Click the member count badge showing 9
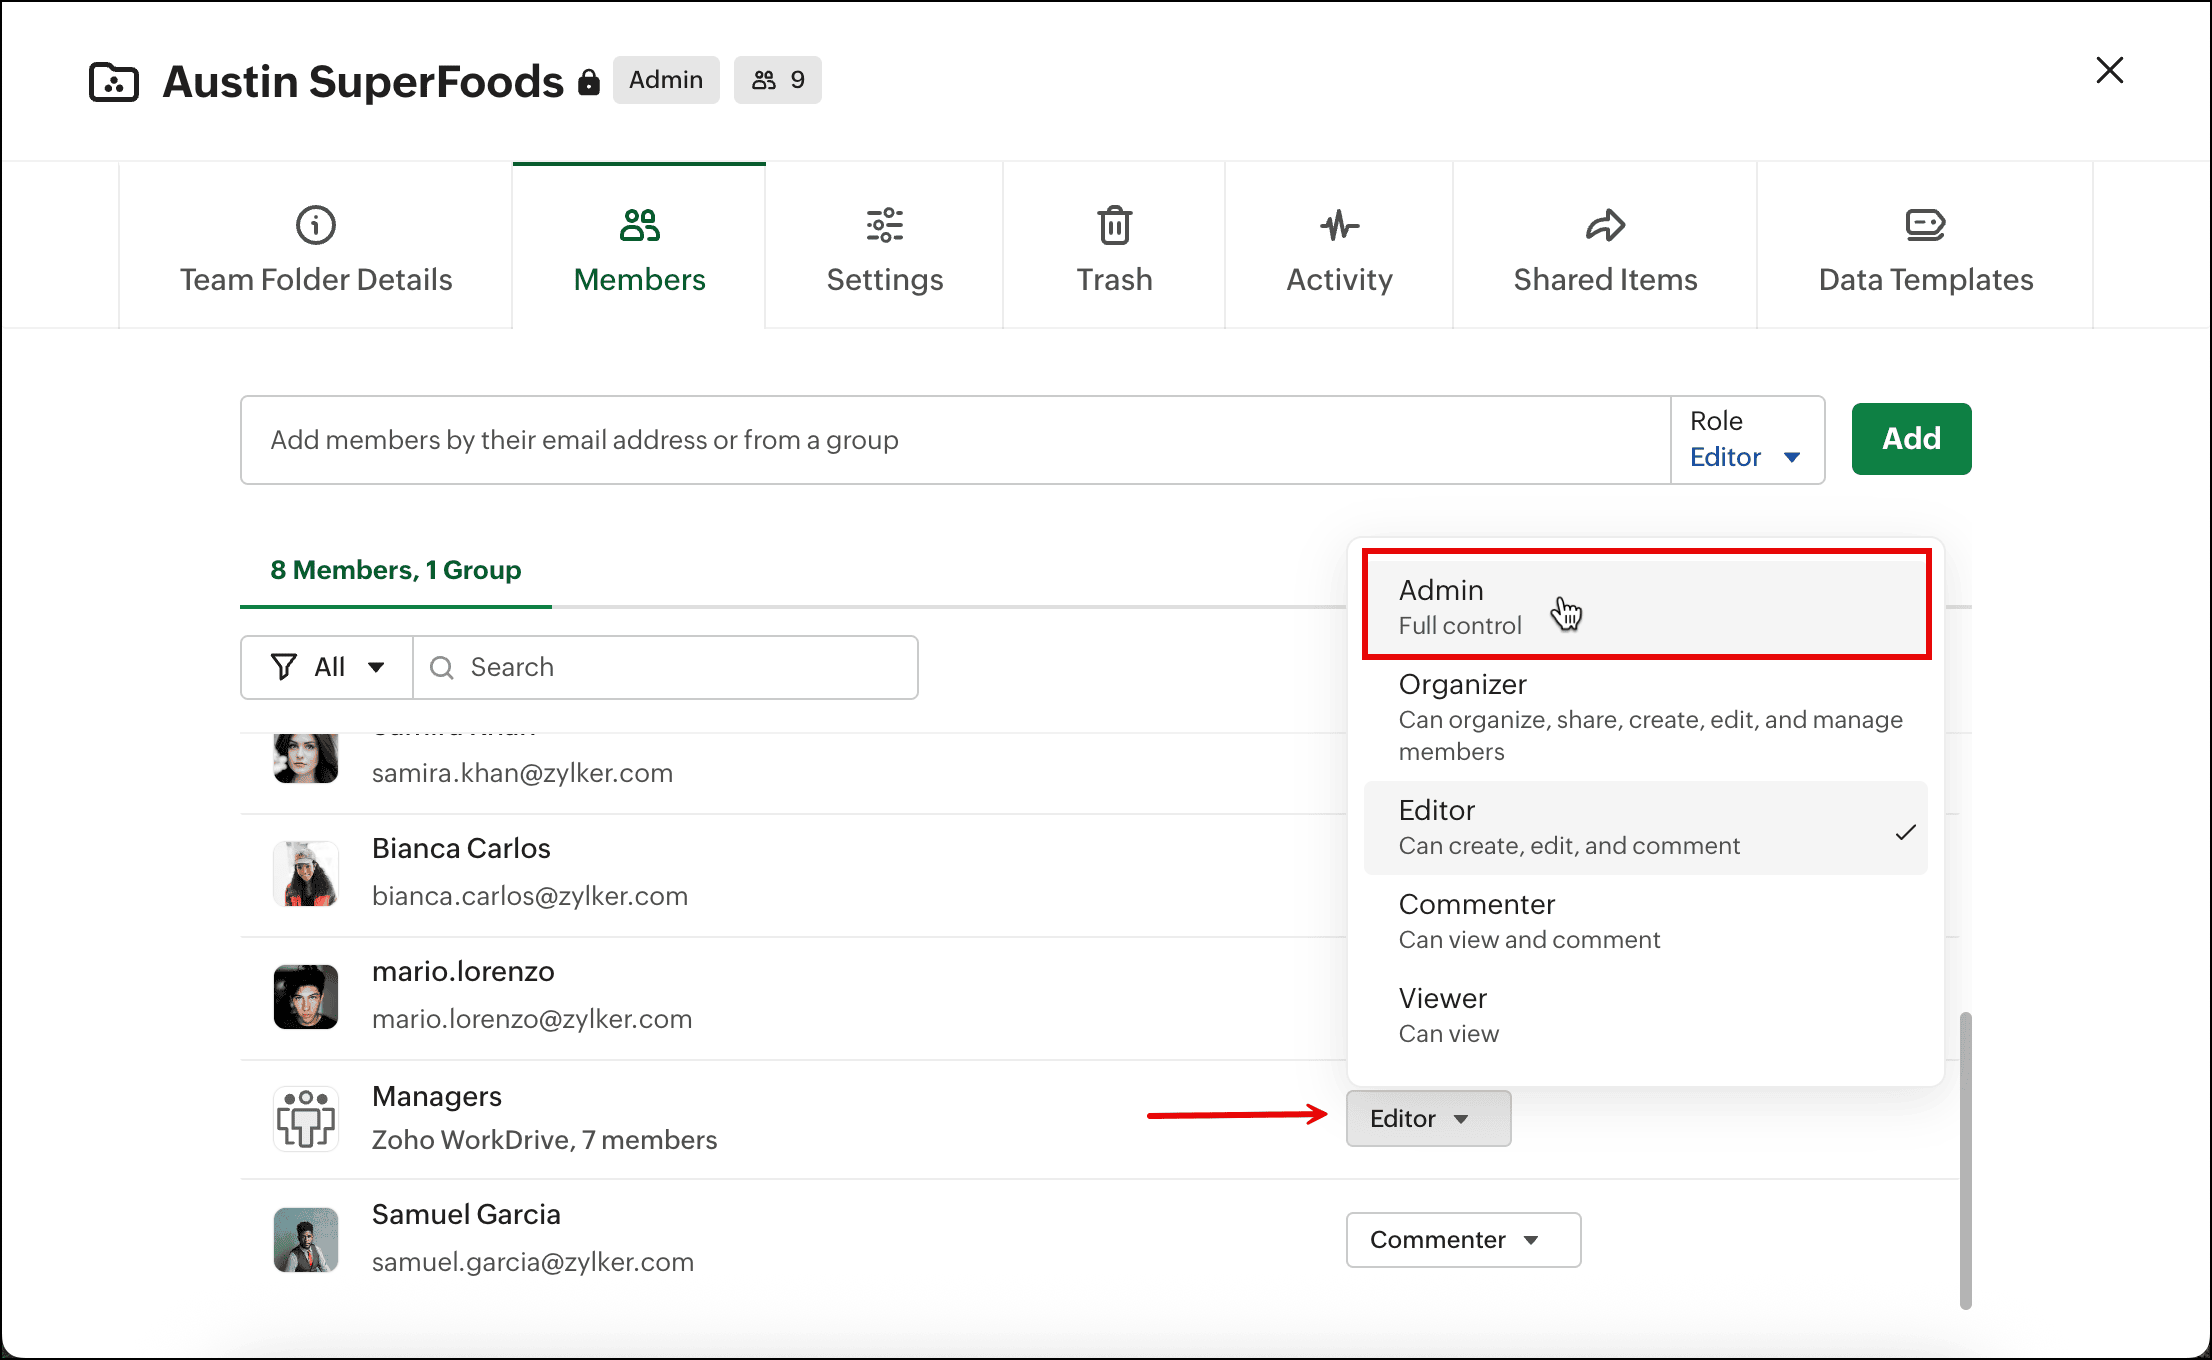The image size is (2212, 1360). tap(778, 80)
